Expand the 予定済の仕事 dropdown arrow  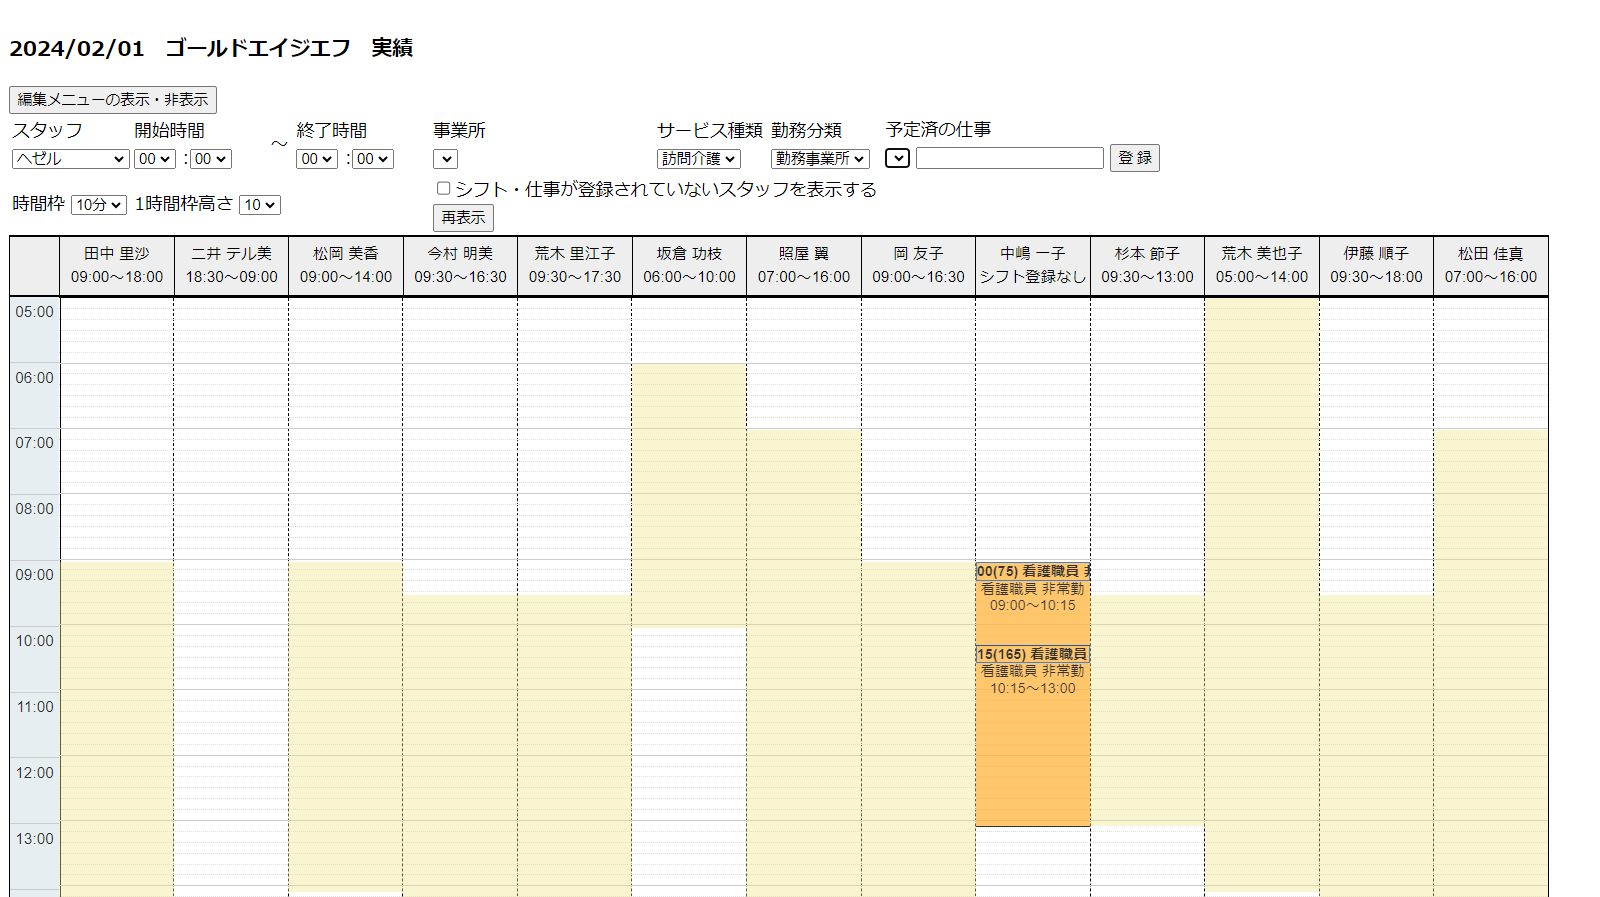pos(897,158)
